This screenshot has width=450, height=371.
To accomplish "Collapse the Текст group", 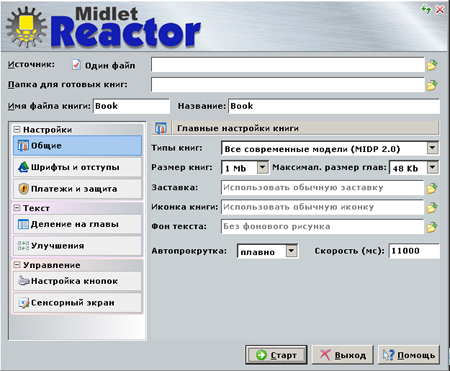I will 17,208.
